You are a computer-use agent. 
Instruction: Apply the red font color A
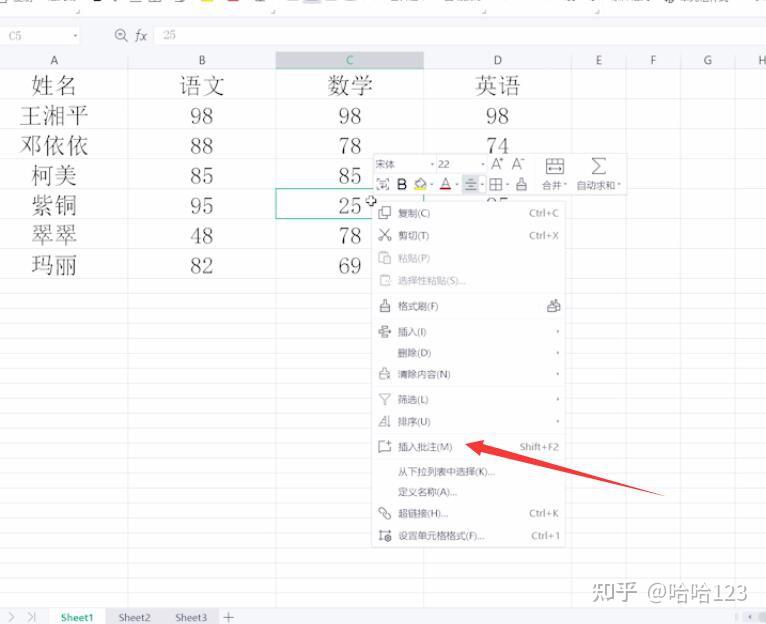click(445, 184)
